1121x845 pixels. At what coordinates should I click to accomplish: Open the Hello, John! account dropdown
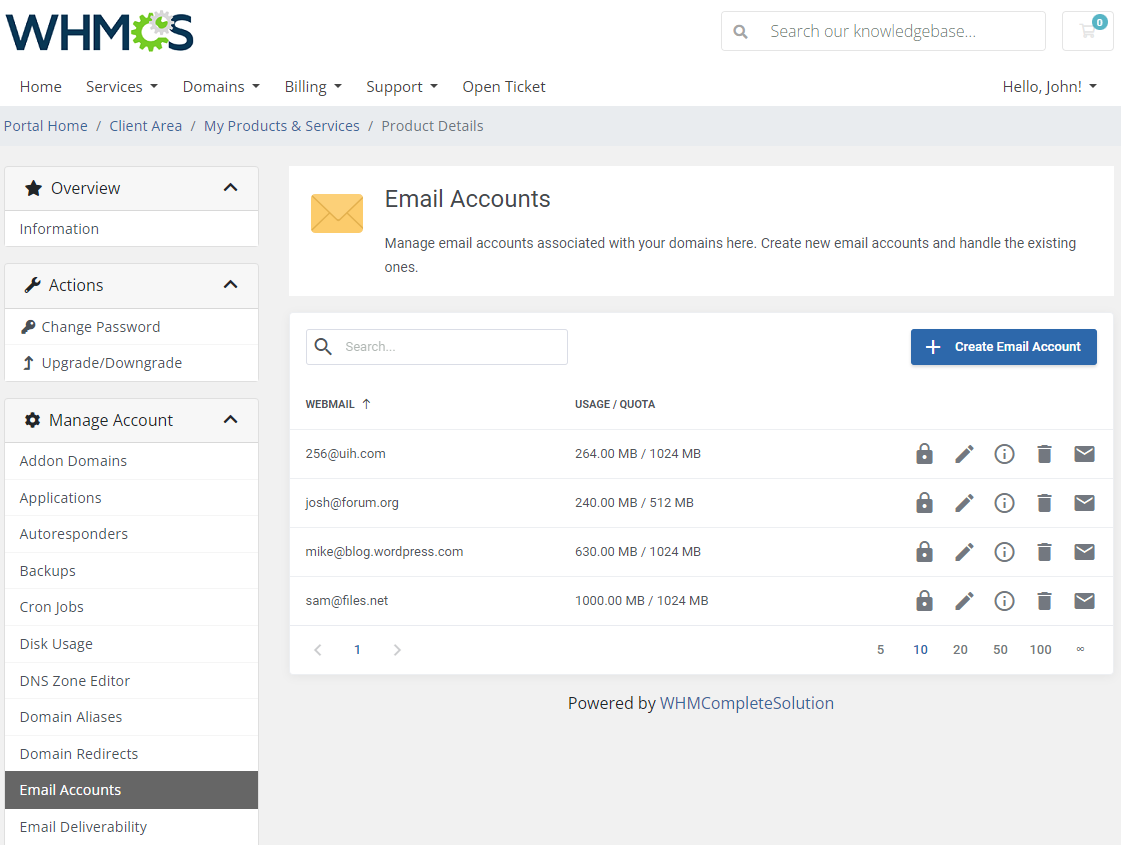click(1050, 87)
